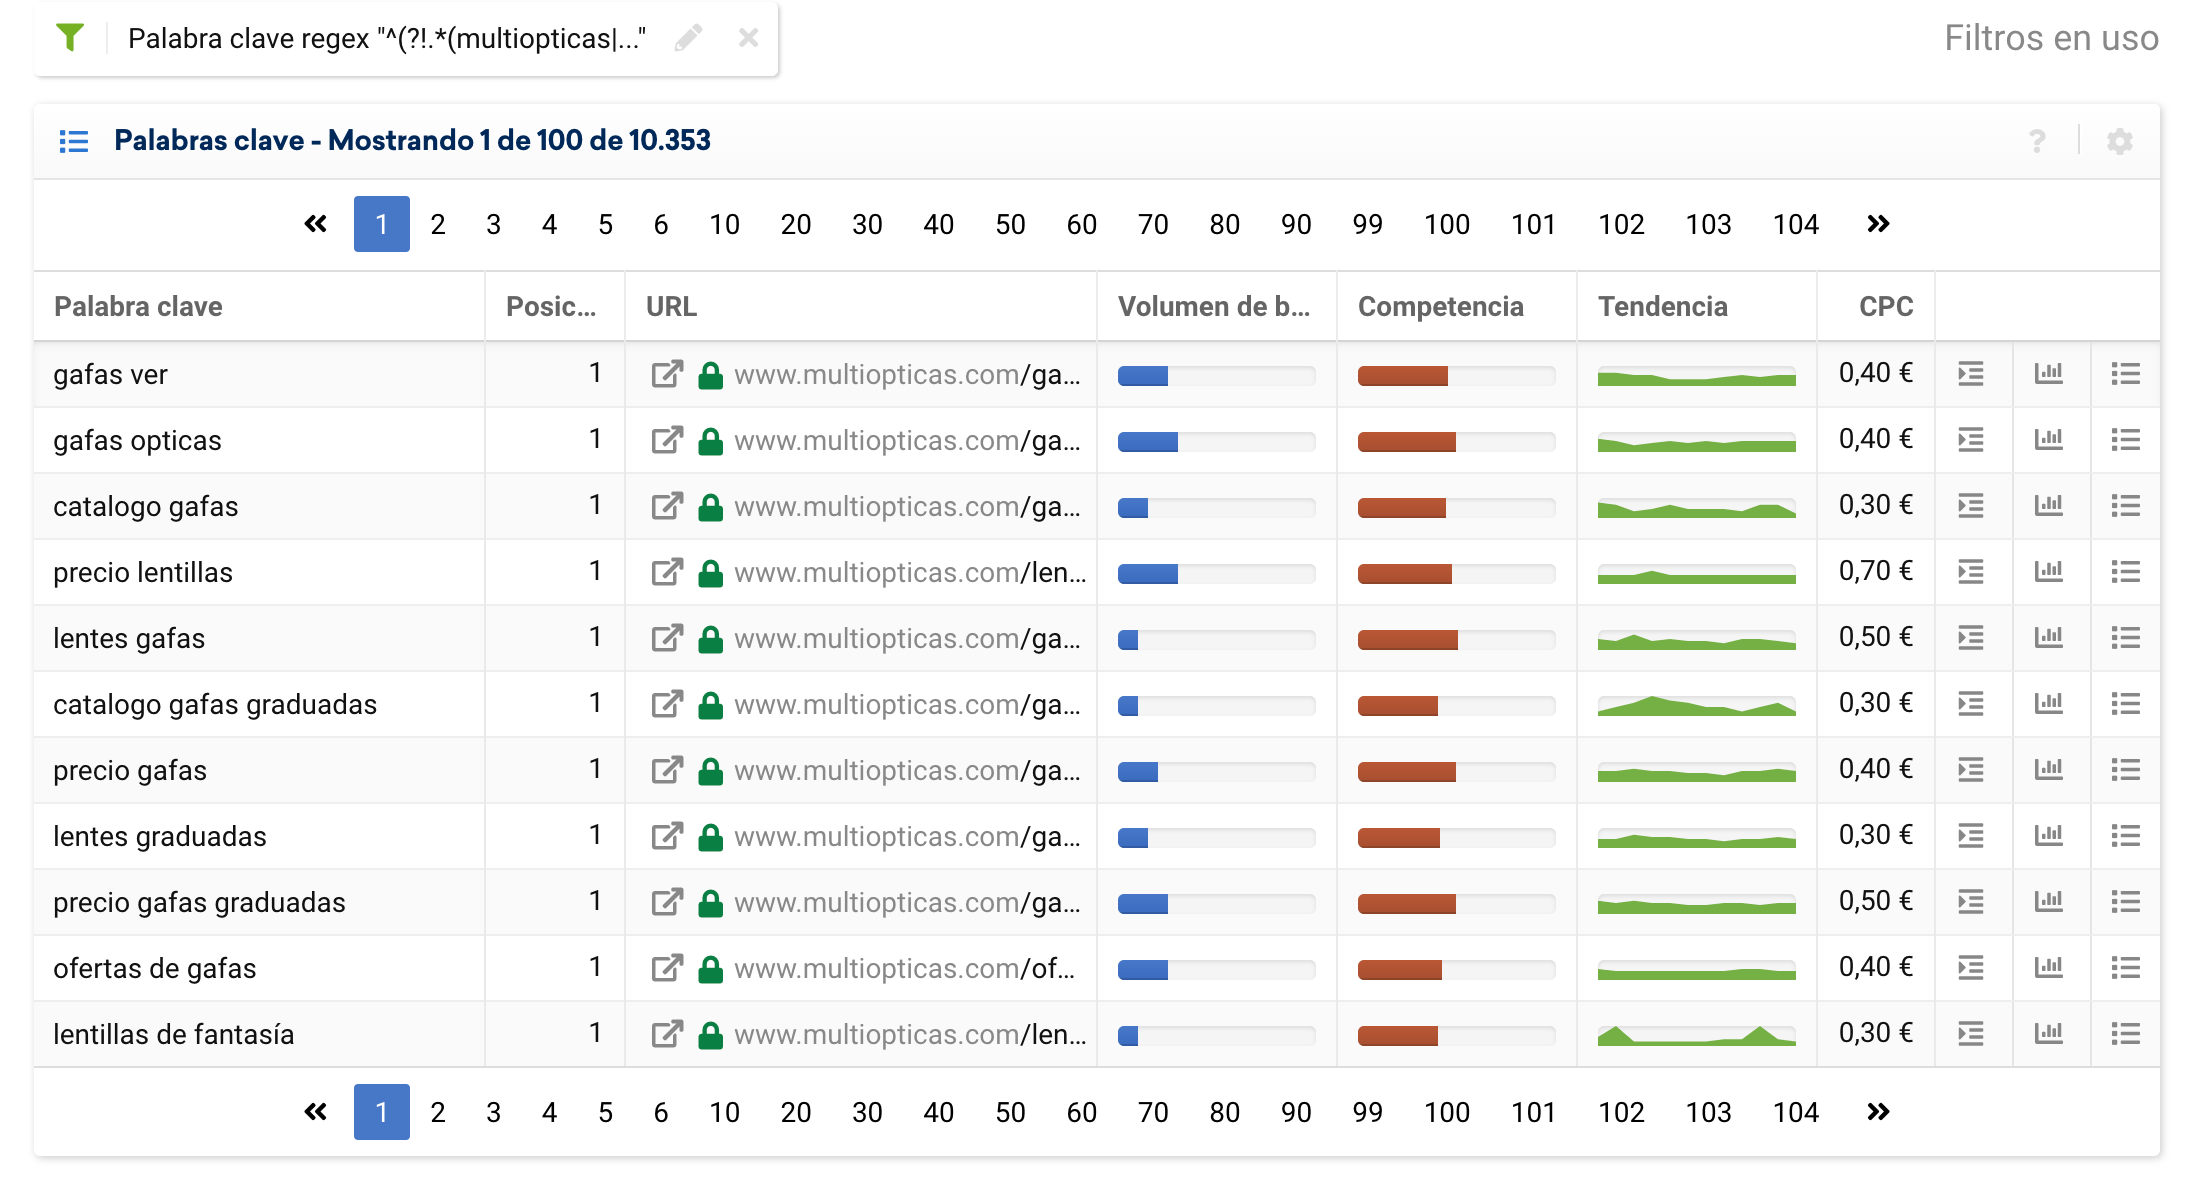Open URL link for precio lentillas
The height and width of the screenshot is (1200, 2200).
(910, 572)
